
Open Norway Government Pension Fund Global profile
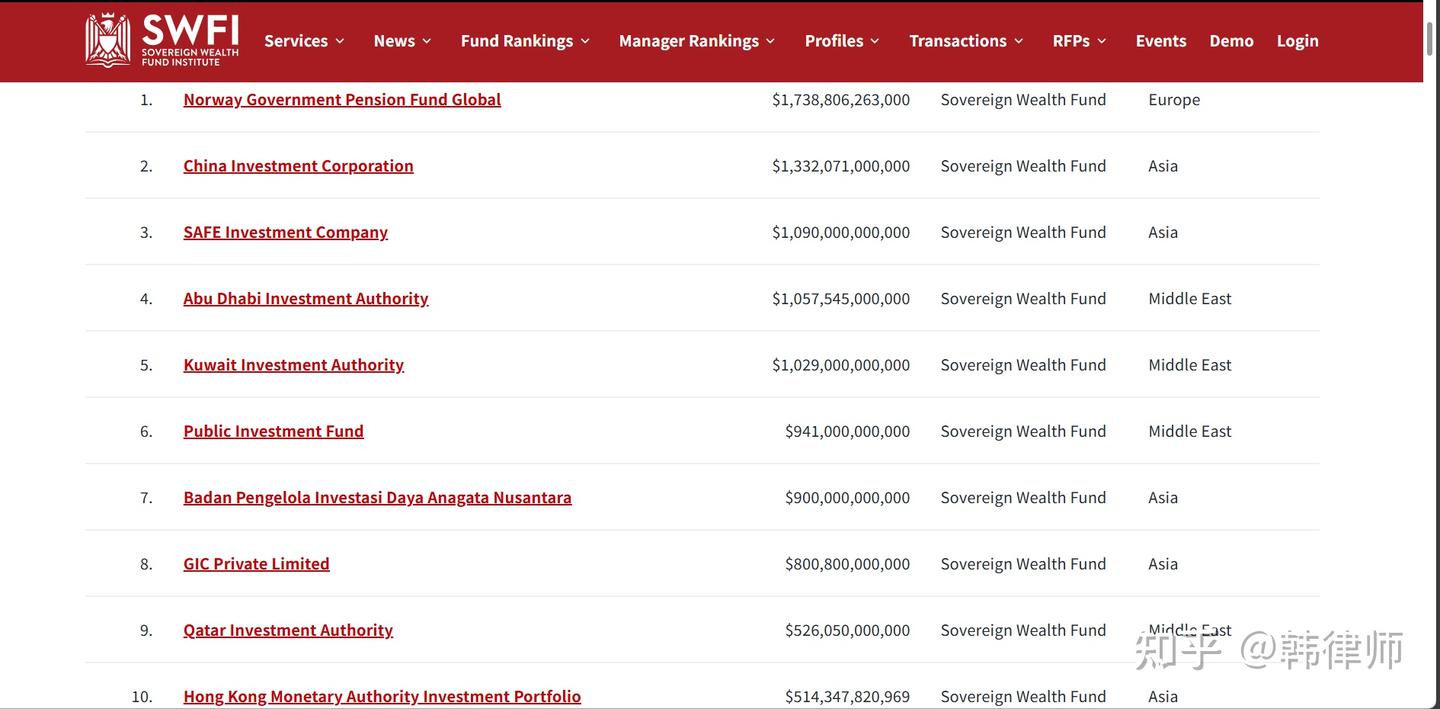[342, 99]
